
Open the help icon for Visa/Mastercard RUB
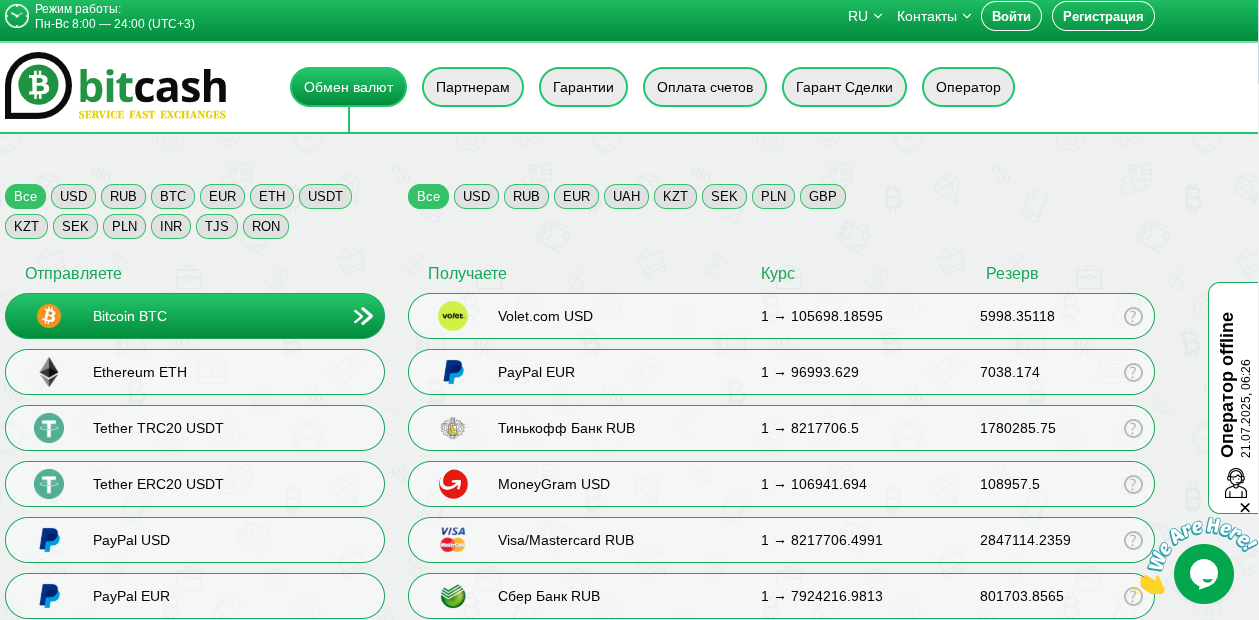[x=1133, y=540]
